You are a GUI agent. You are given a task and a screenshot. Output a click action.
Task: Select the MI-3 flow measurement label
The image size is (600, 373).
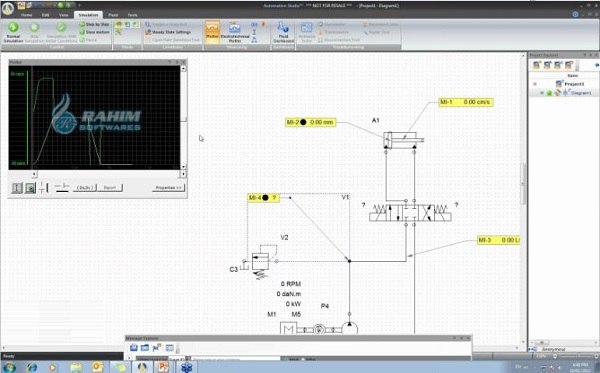[499, 240]
